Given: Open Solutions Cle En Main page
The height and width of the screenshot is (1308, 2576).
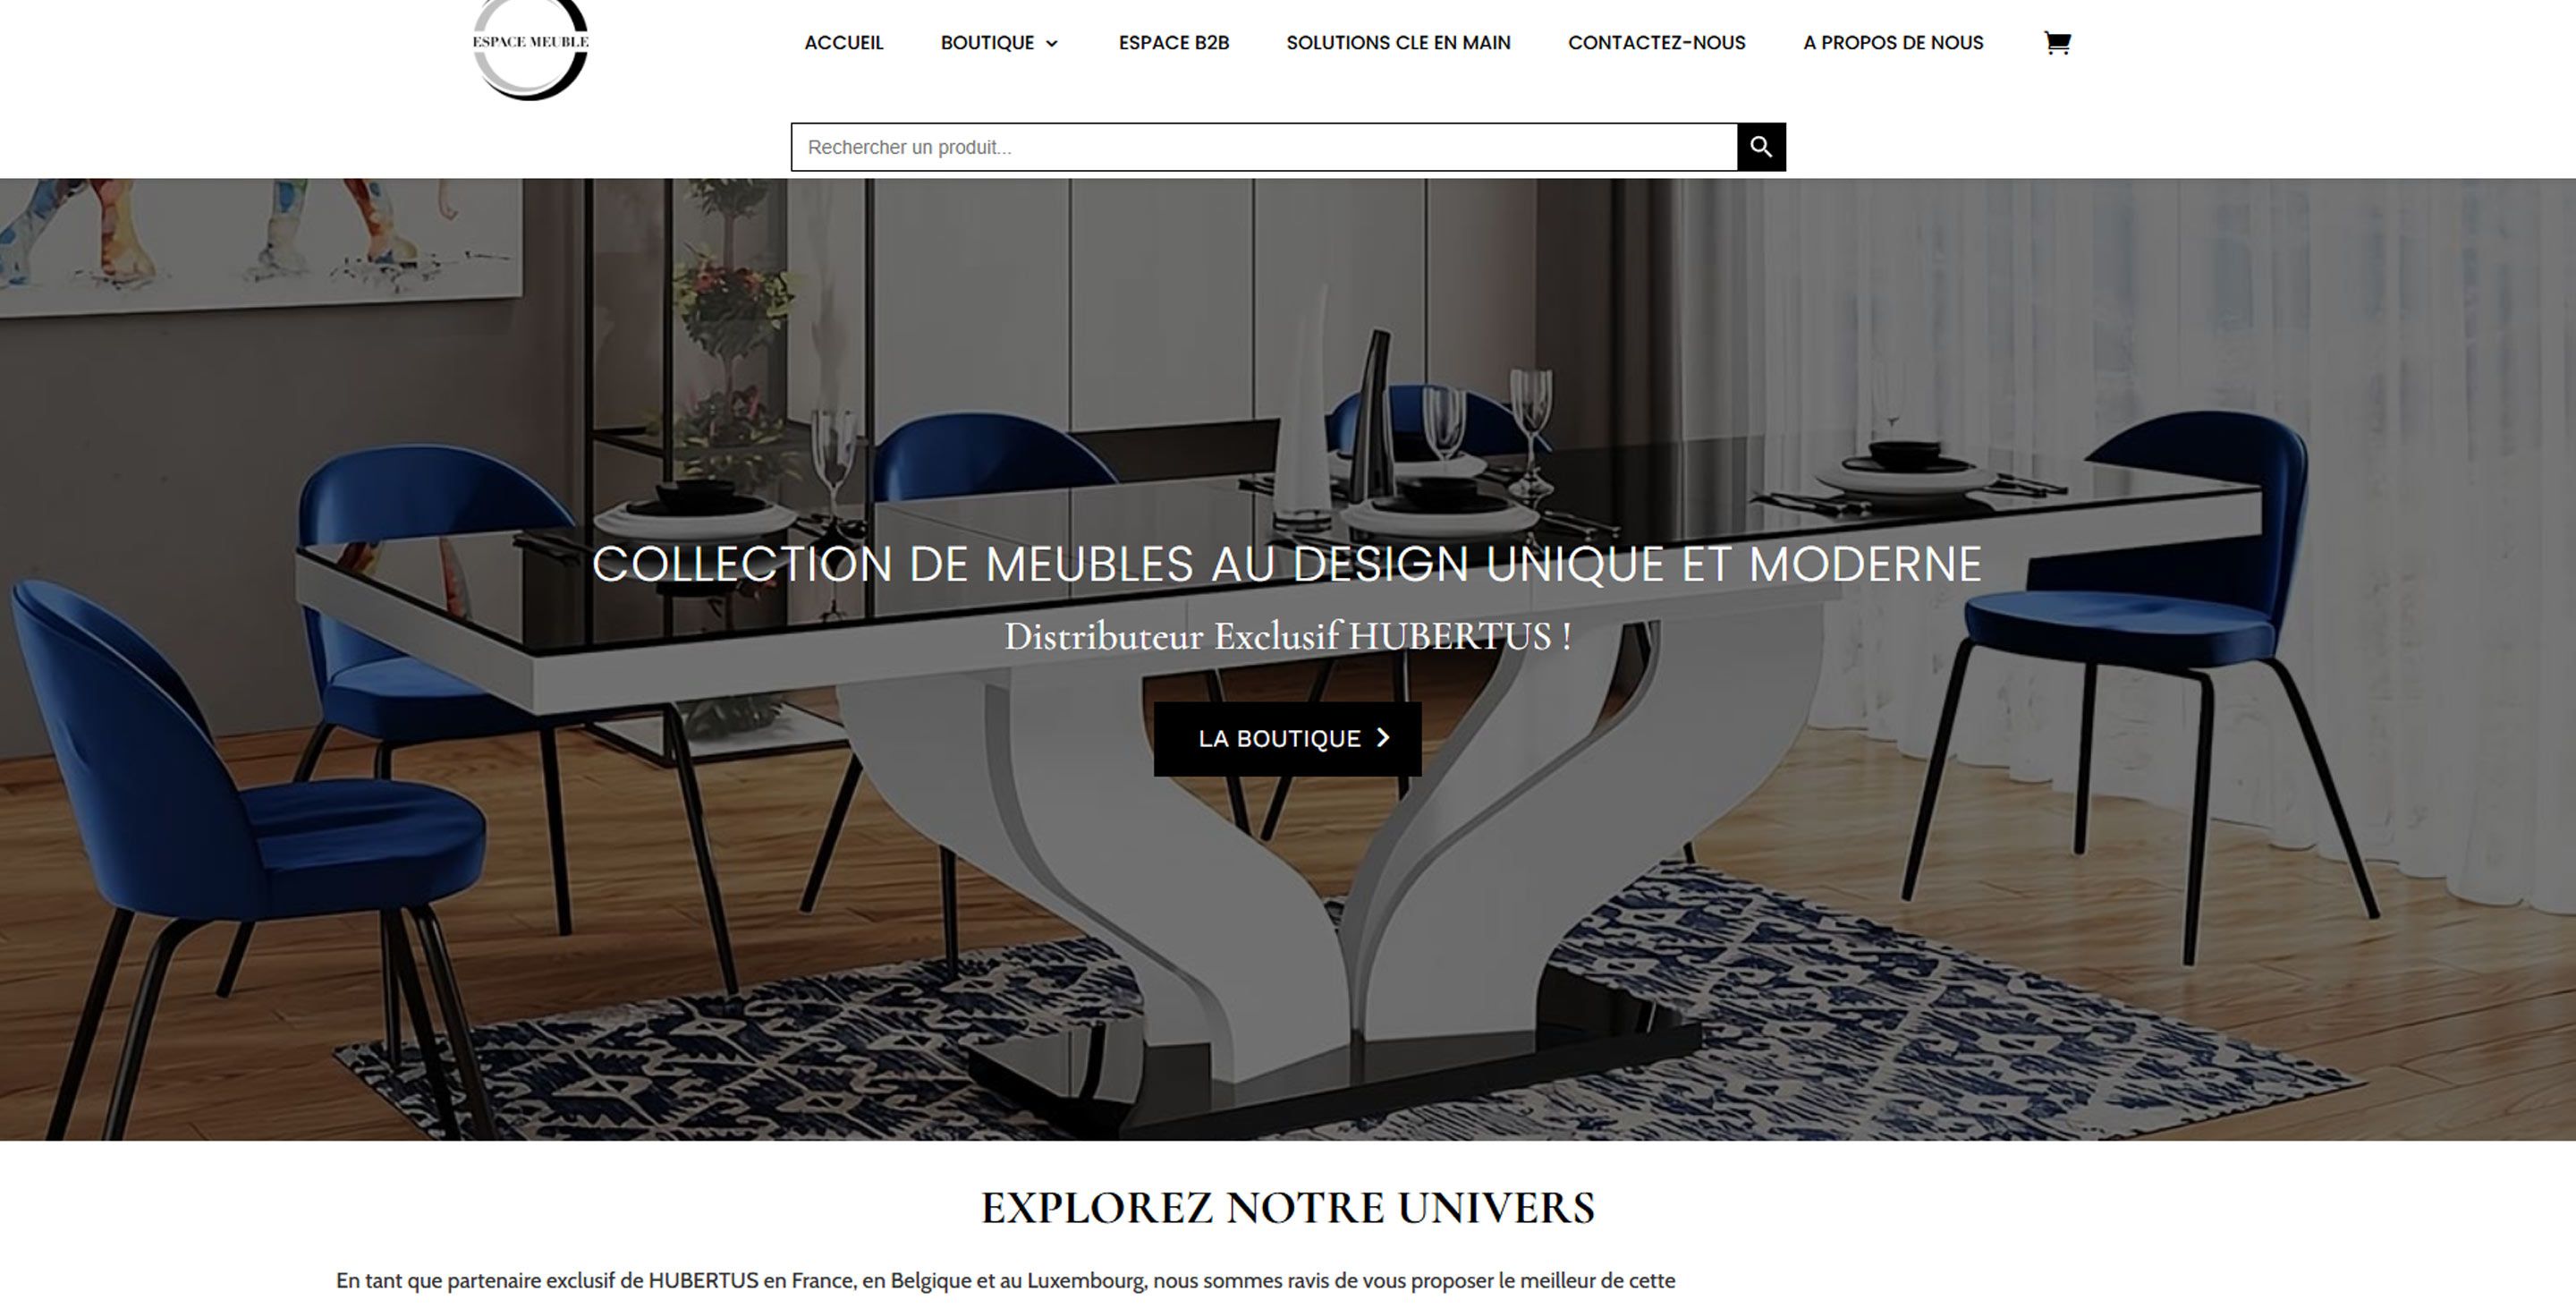Looking at the screenshot, I should tap(1398, 43).
